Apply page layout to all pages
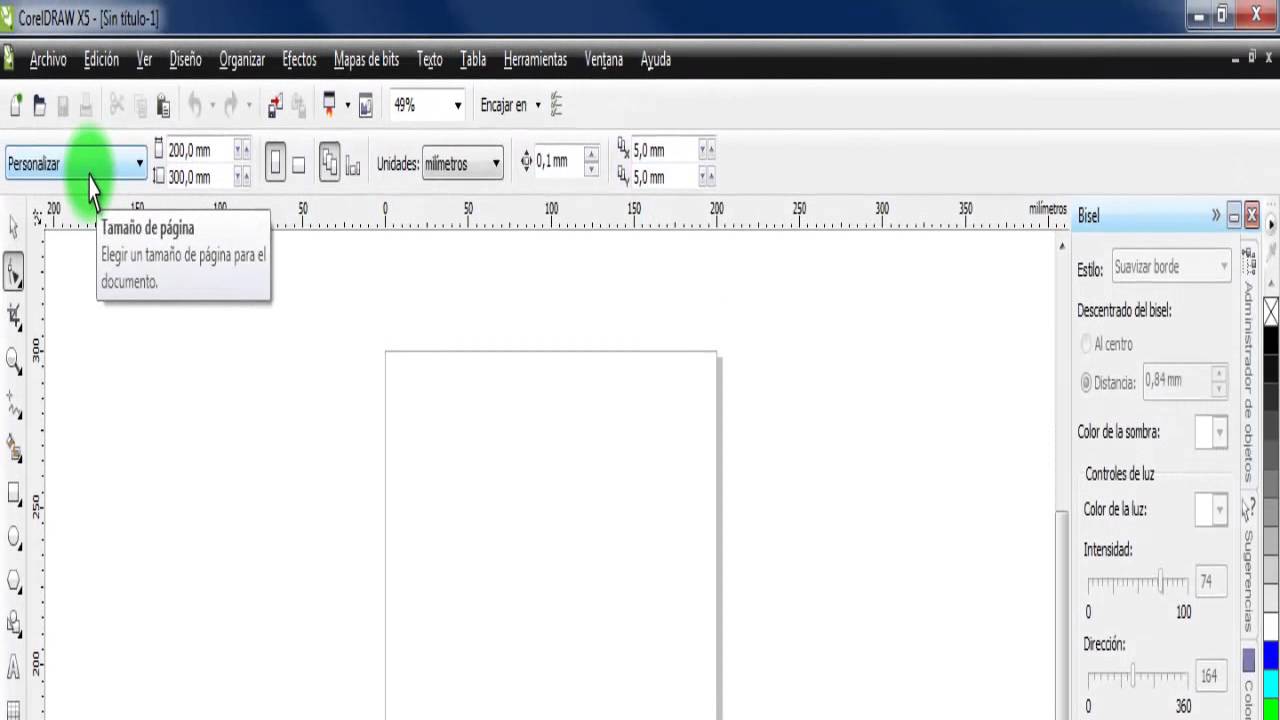This screenshot has width=1280, height=720. click(x=329, y=163)
